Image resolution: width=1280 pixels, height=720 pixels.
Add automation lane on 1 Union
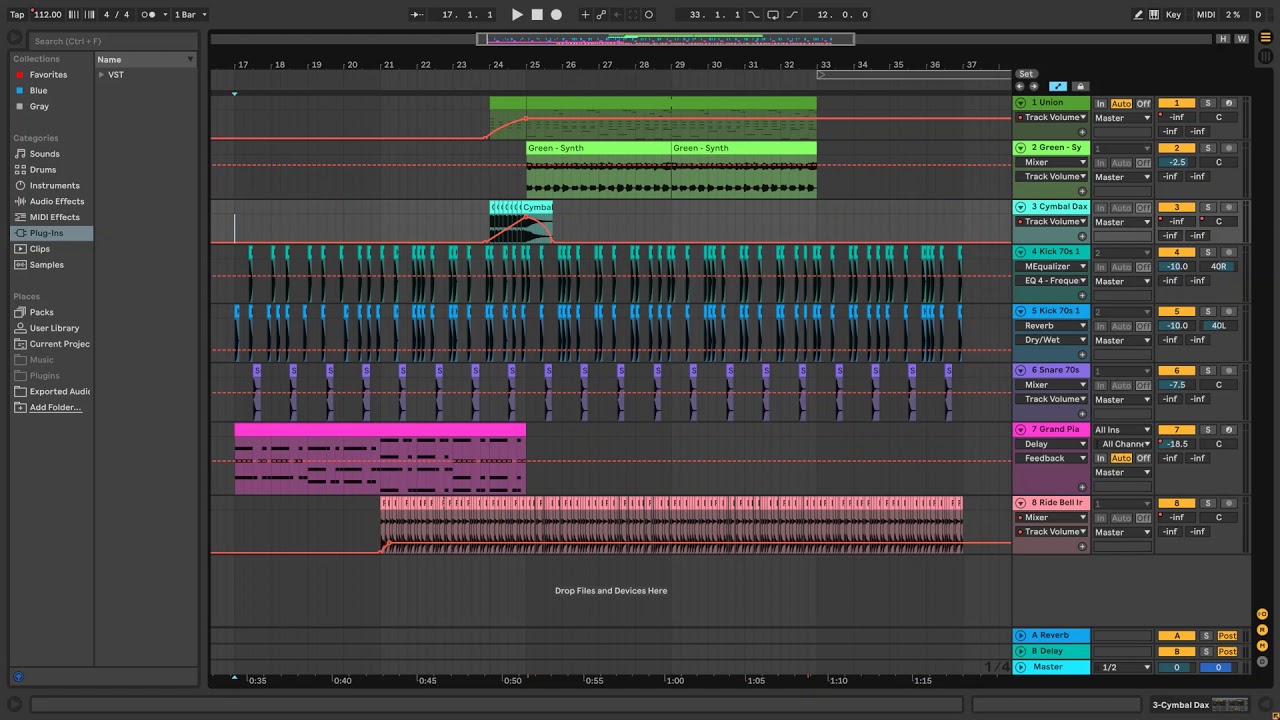[1082, 132]
